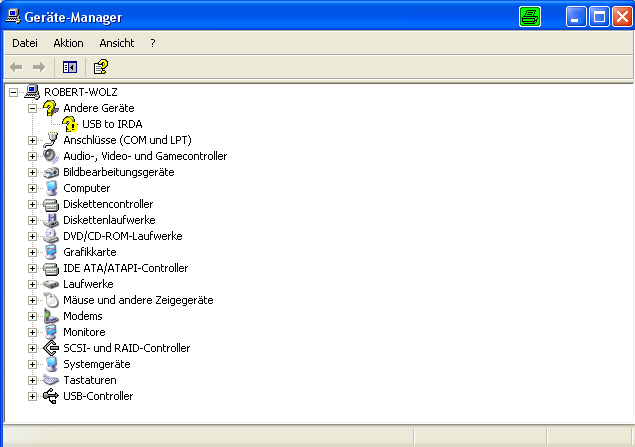The image size is (635, 447).
Task: Select the ROBERT-WOLZ label
Action: tap(81, 92)
